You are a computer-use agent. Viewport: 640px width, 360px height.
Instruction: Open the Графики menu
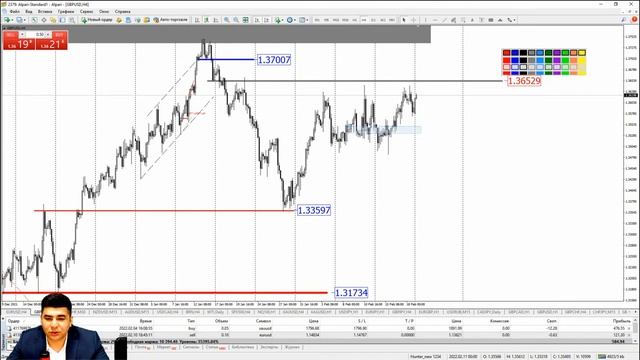tap(66, 11)
